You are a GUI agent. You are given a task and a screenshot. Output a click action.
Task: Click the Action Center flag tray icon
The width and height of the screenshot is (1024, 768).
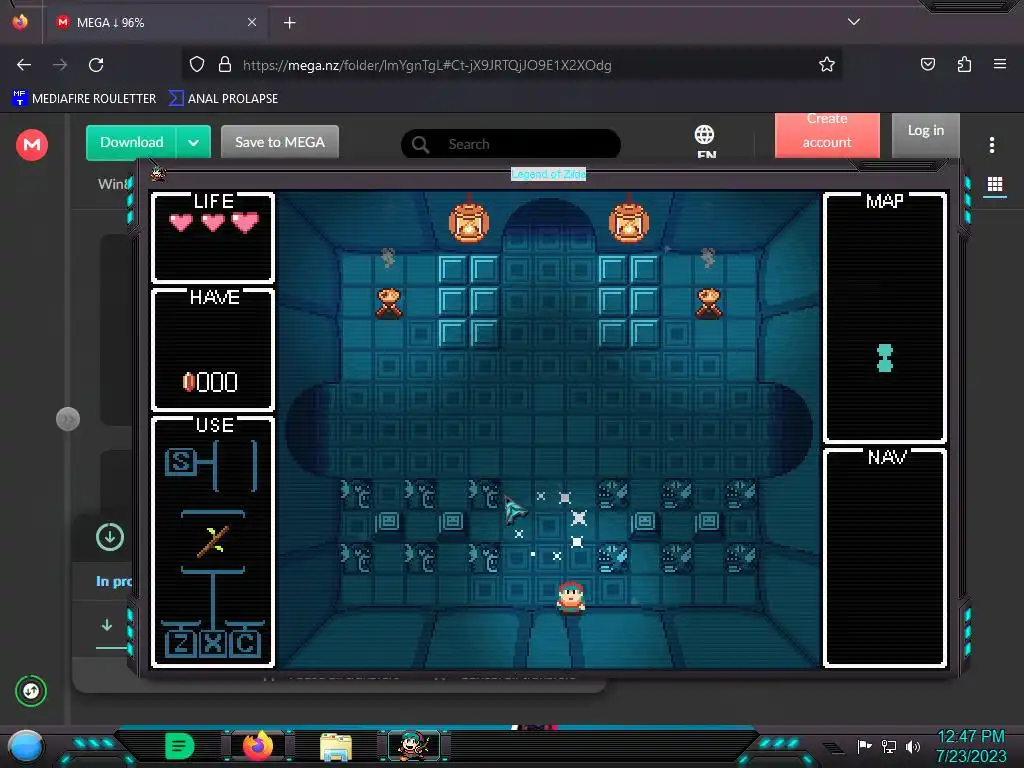(864, 746)
